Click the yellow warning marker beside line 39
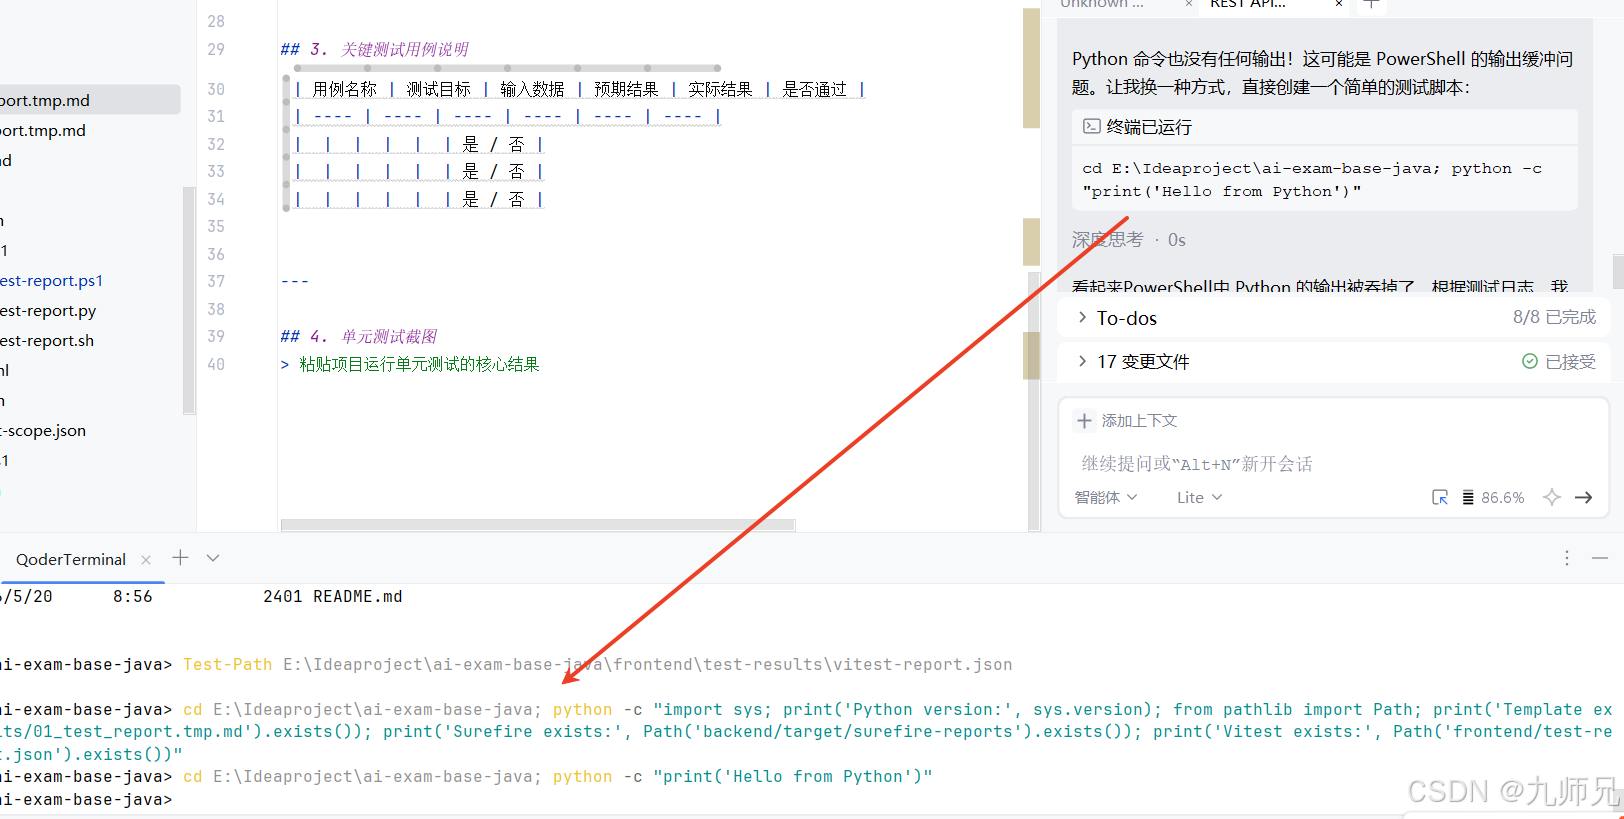The height and width of the screenshot is (819, 1624). click(x=1031, y=355)
